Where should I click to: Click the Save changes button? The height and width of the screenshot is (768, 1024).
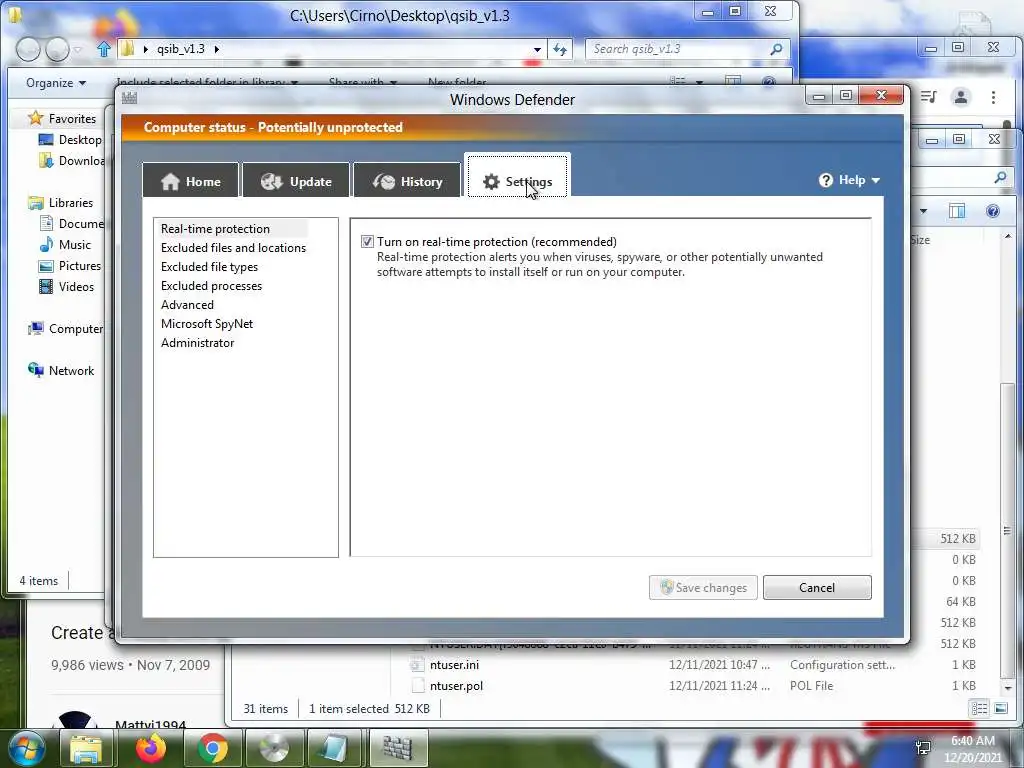pyautogui.click(x=703, y=587)
